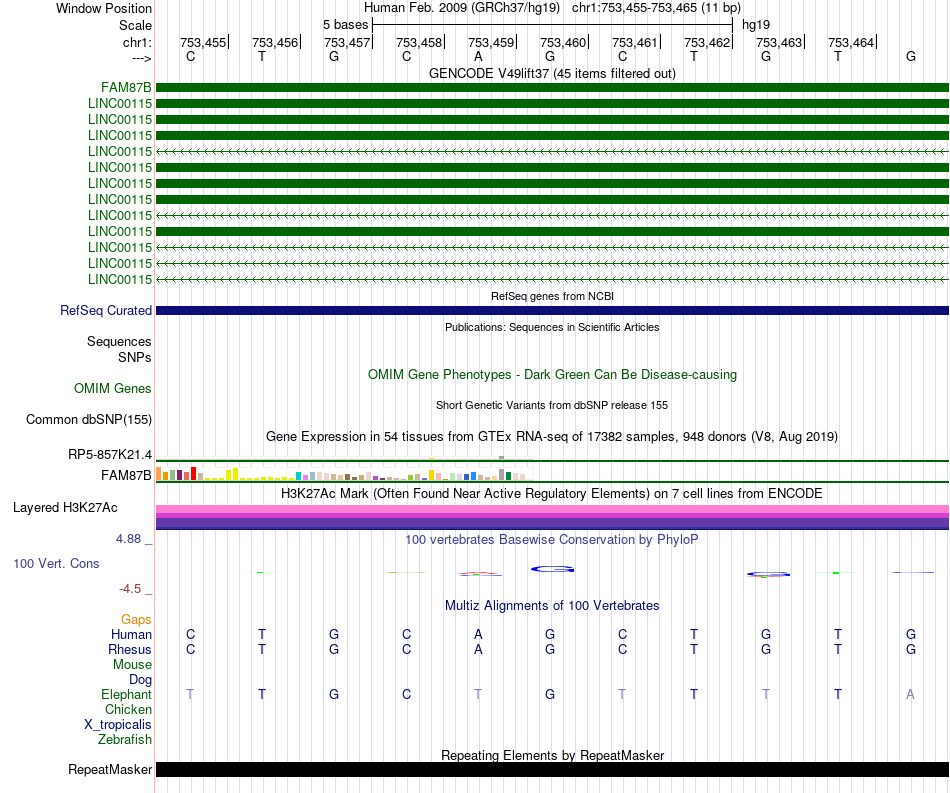Click the Sequences track label
Screen dimensions: 950x793
point(119,342)
